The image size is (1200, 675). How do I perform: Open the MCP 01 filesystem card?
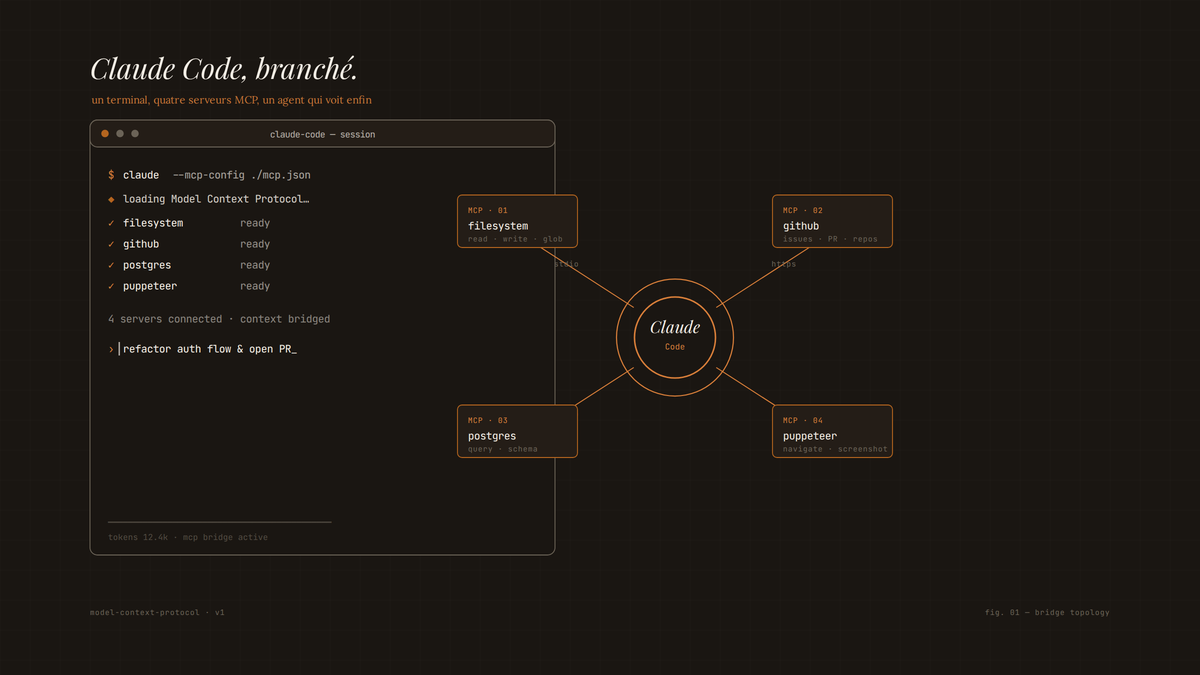(x=517, y=221)
